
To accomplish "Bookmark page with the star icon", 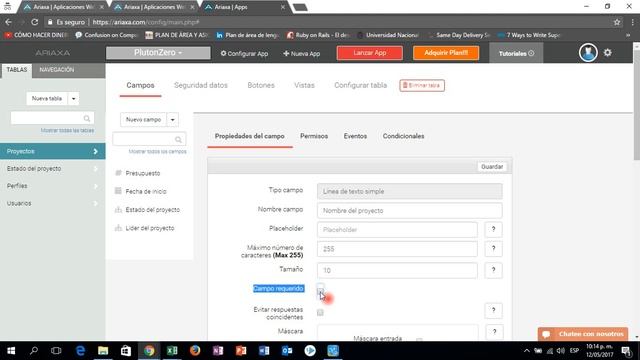I will click(x=617, y=22).
